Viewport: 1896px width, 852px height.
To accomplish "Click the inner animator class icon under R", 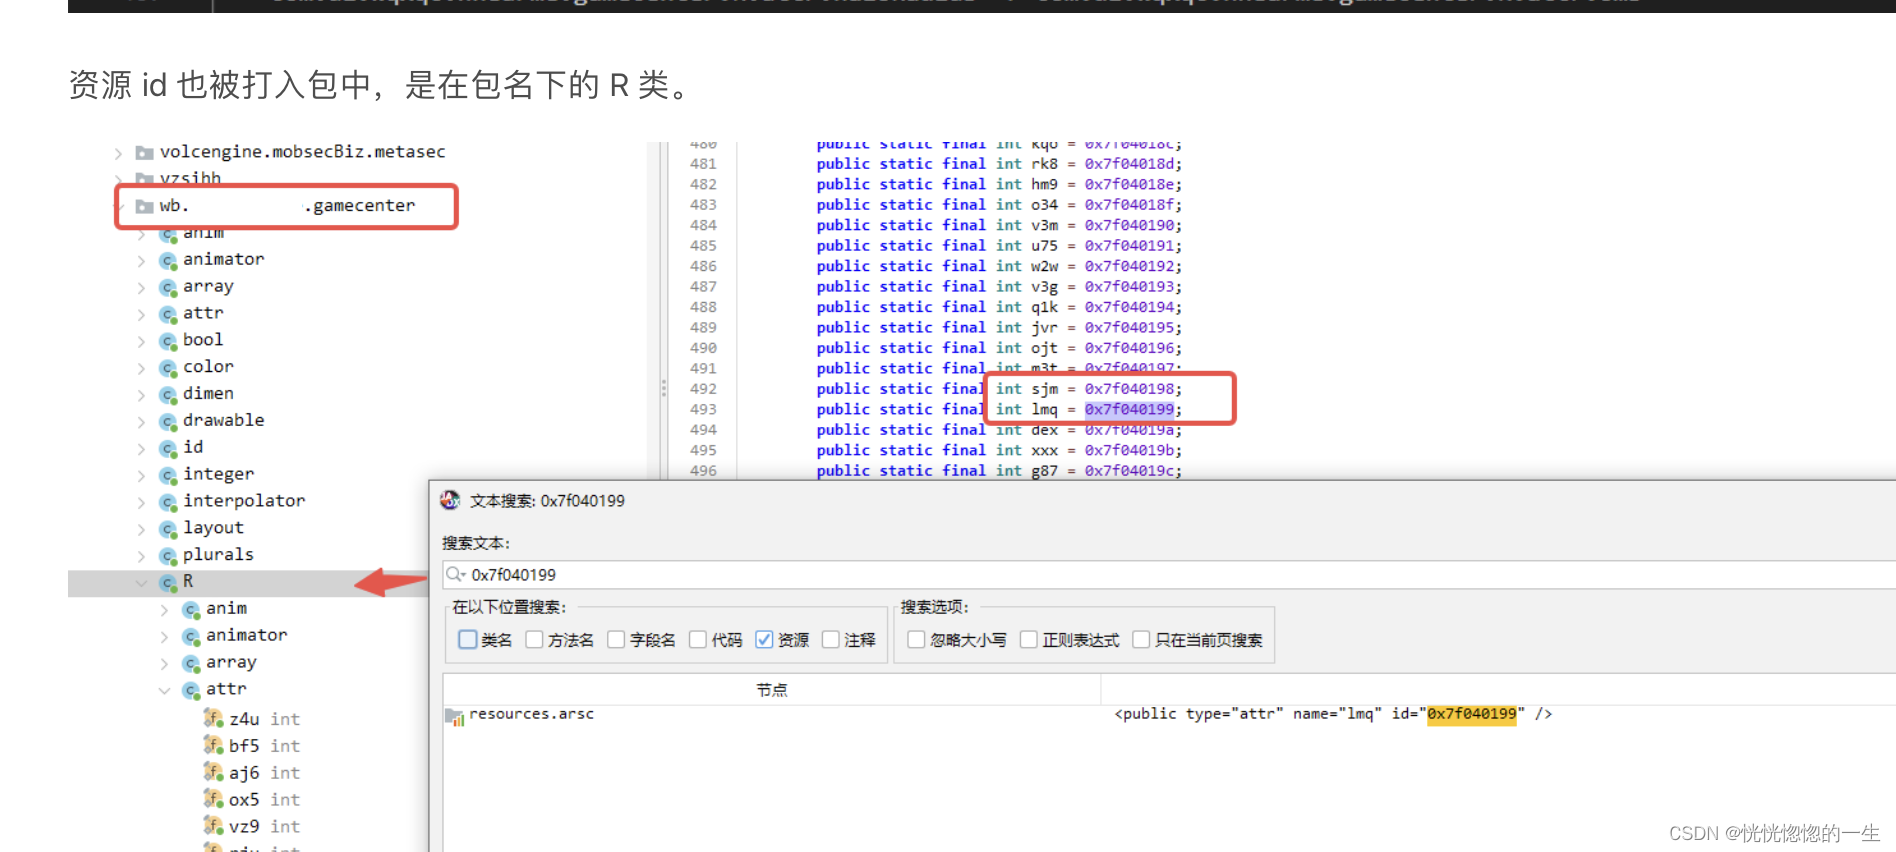I will (x=191, y=636).
